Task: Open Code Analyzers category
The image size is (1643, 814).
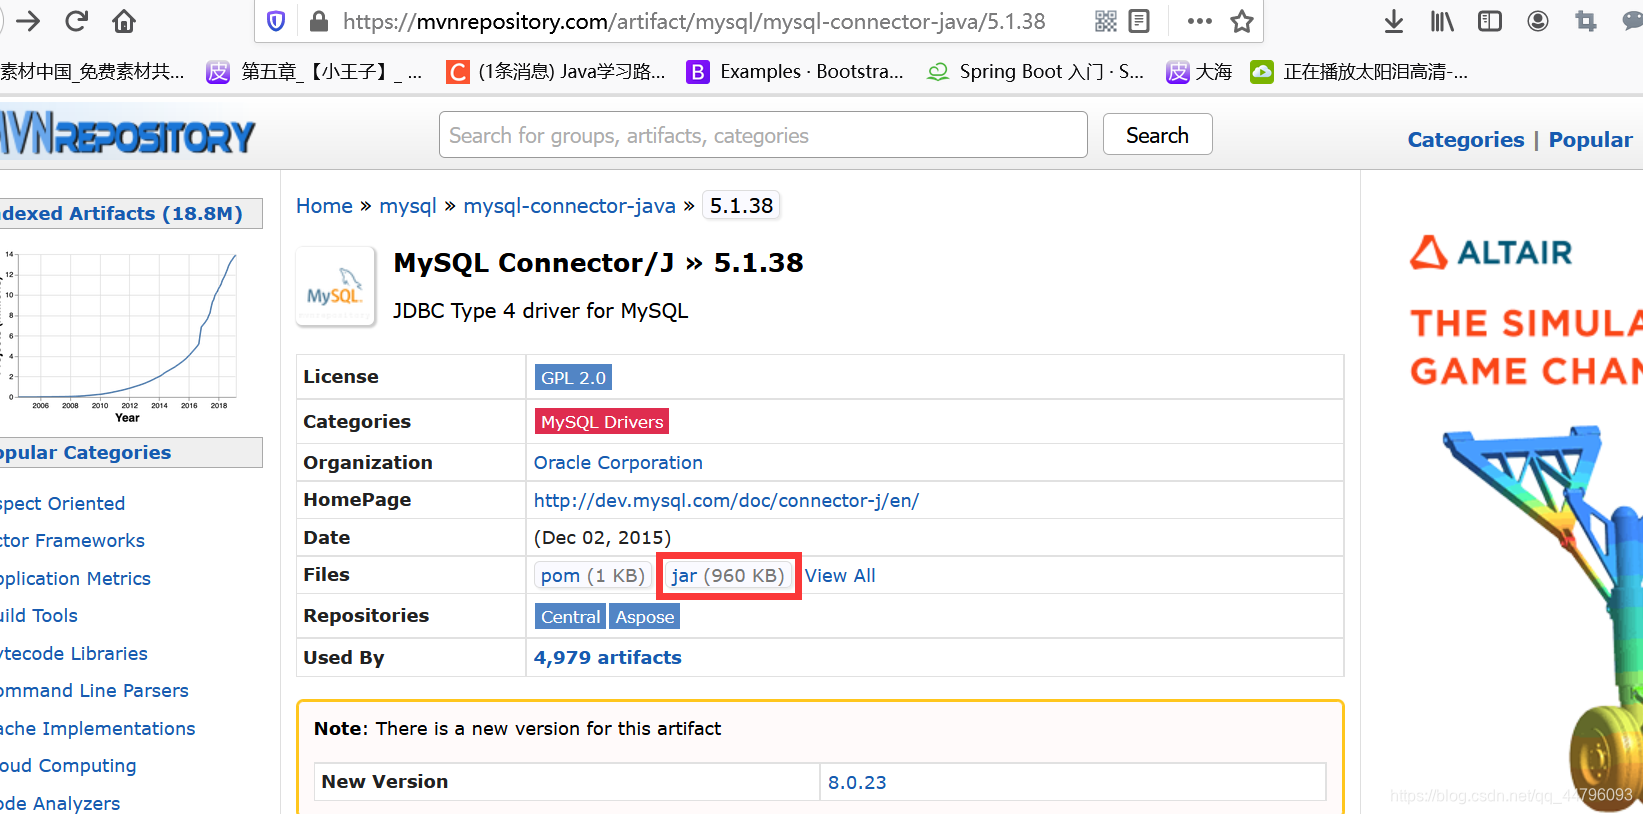Action: point(60,803)
